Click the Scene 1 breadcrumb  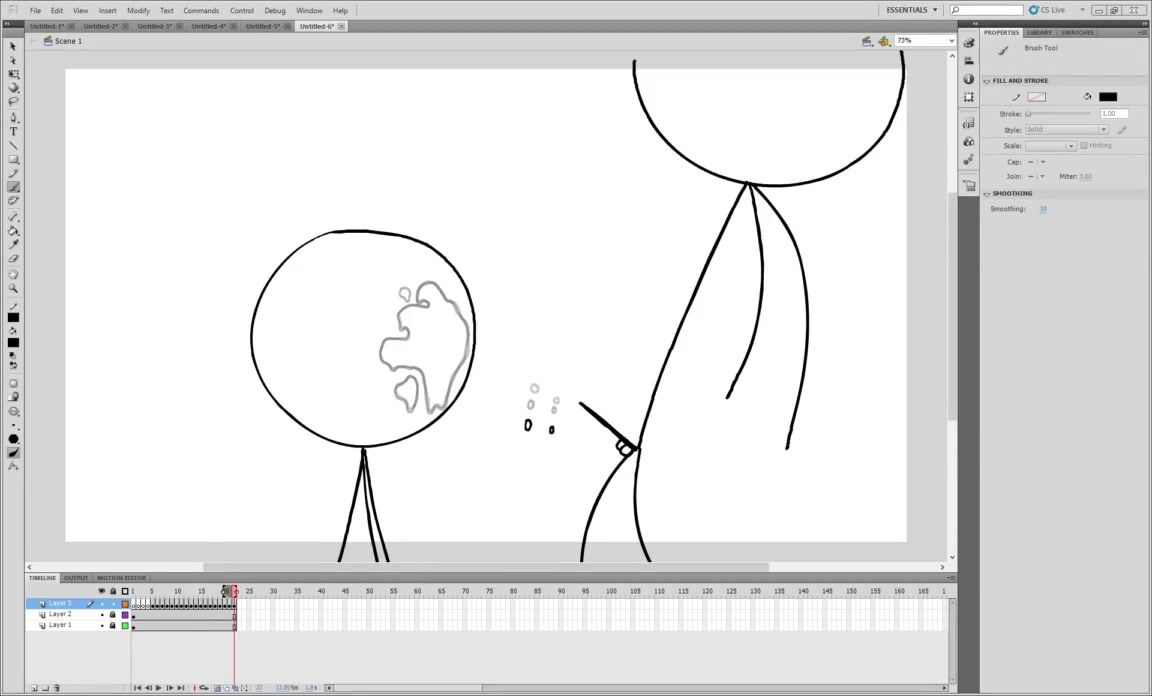click(68, 41)
